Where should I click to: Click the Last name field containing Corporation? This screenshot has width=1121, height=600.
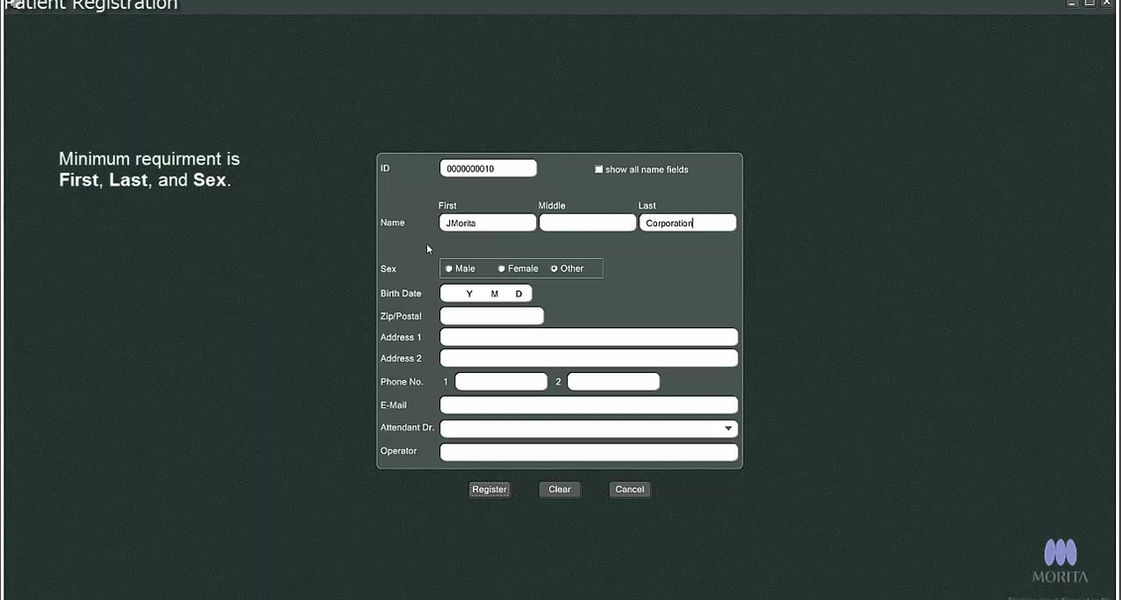688,223
